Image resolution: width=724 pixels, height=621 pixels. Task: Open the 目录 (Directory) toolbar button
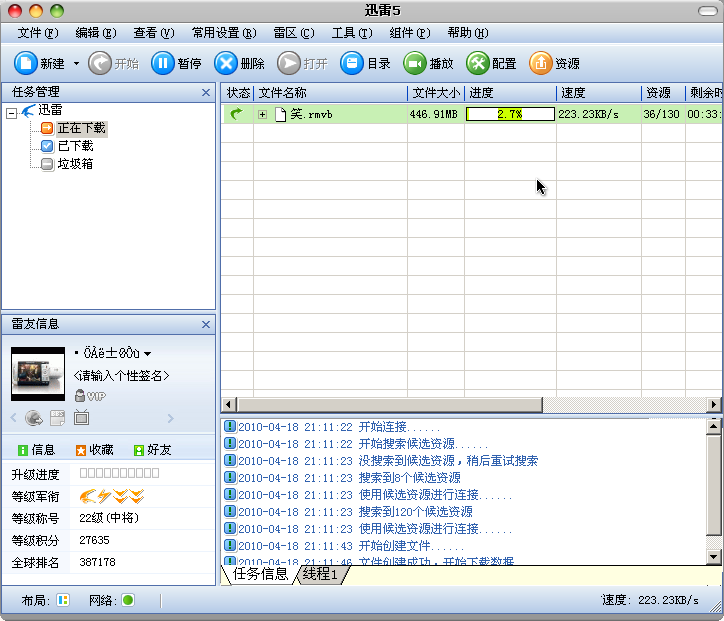coord(365,63)
